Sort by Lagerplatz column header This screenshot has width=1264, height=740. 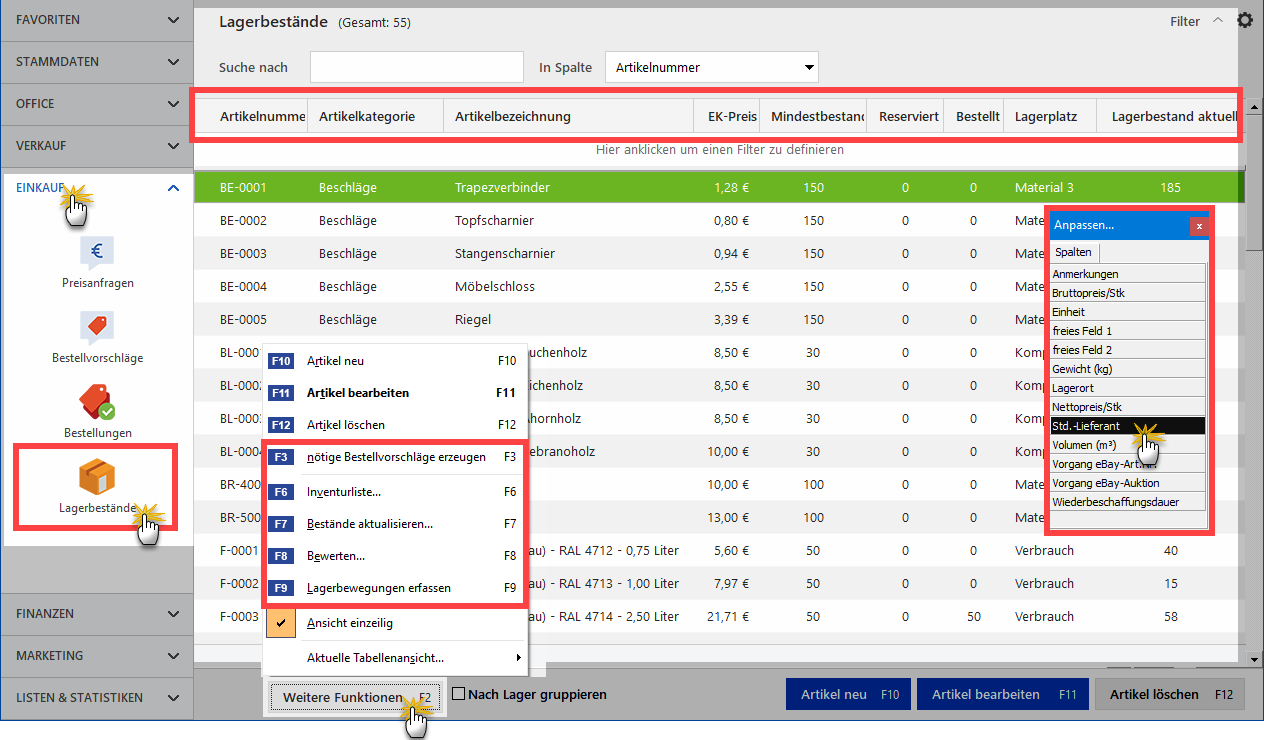[x=1049, y=117]
